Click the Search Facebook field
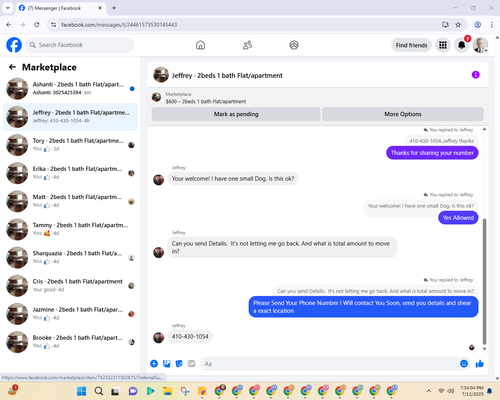500x400 pixels. (x=80, y=45)
